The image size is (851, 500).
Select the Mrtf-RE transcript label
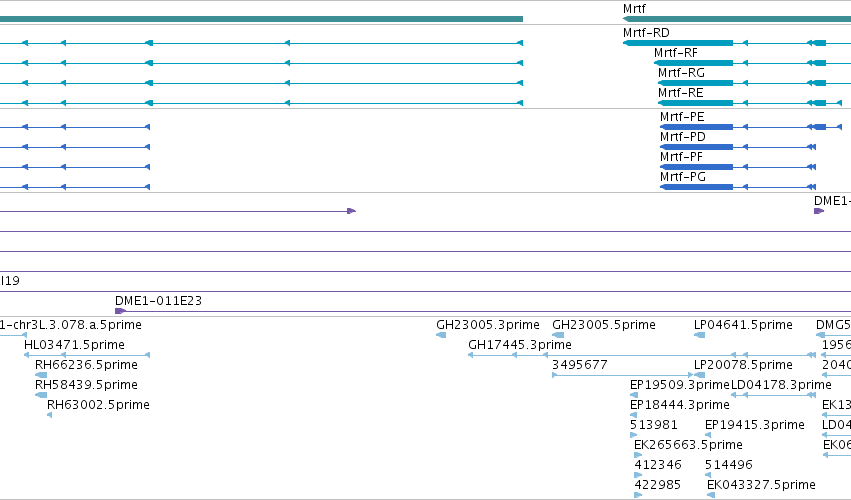(681, 93)
